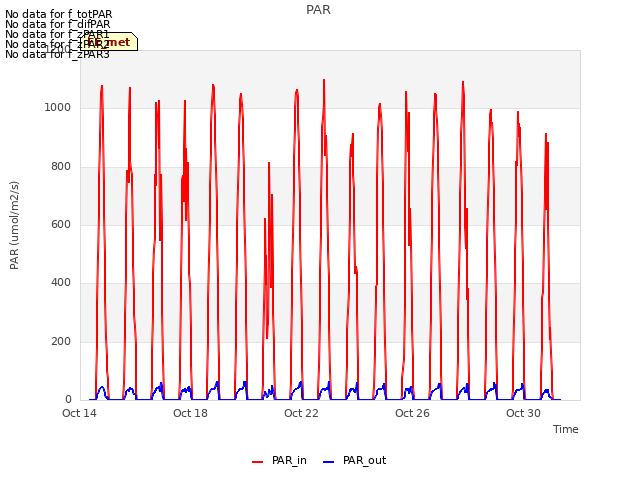The image size is (640, 480).
Task: Click the Oct 26 x-axis label
Action: pyautogui.click(x=412, y=413)
